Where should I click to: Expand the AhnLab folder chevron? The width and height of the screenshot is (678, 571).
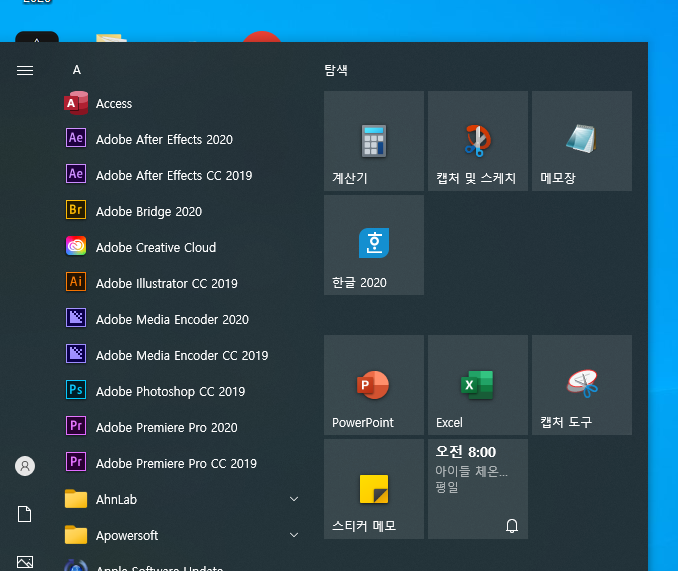pos(294,499)
